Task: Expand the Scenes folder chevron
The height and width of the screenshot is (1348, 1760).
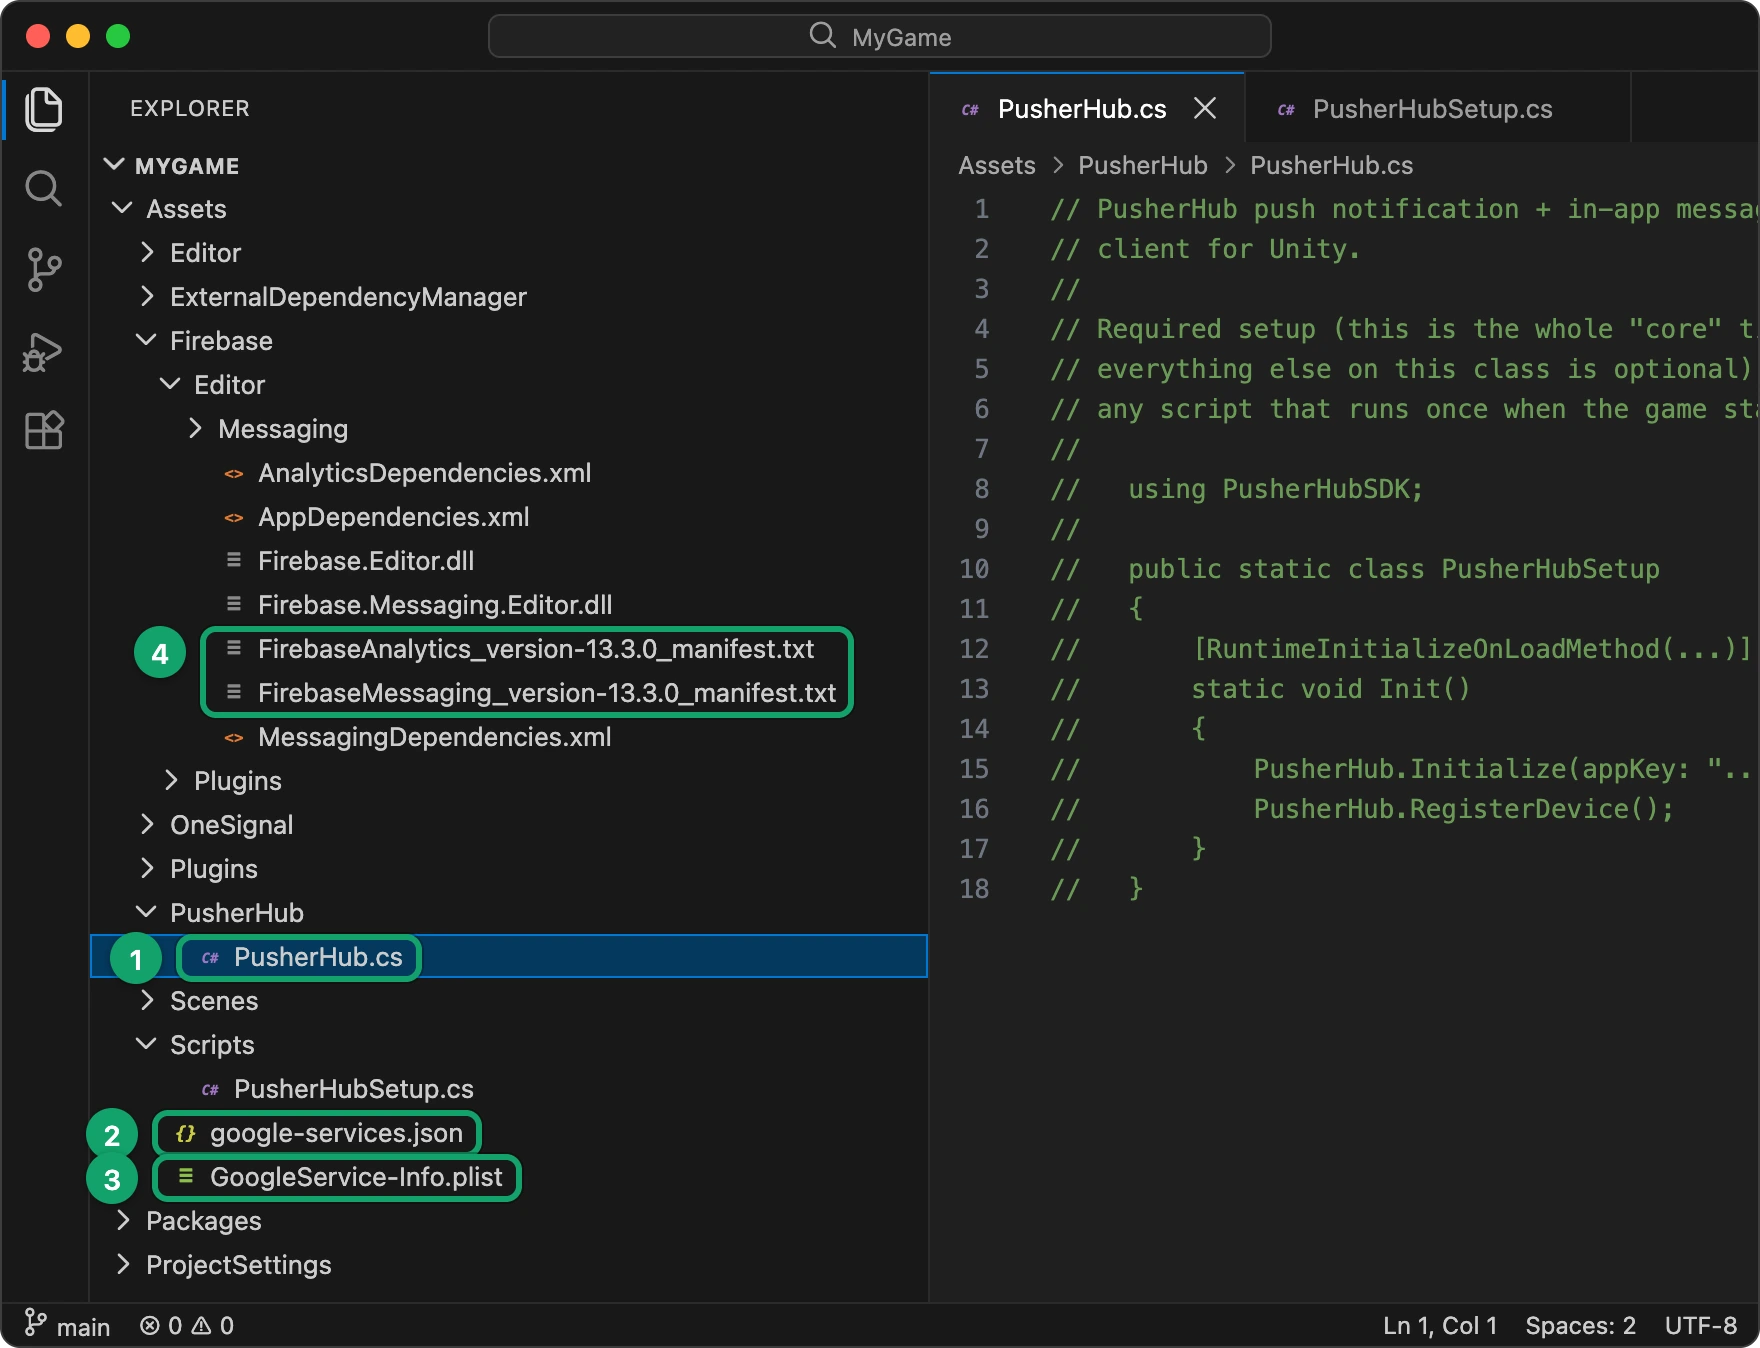Action: 147,1000
